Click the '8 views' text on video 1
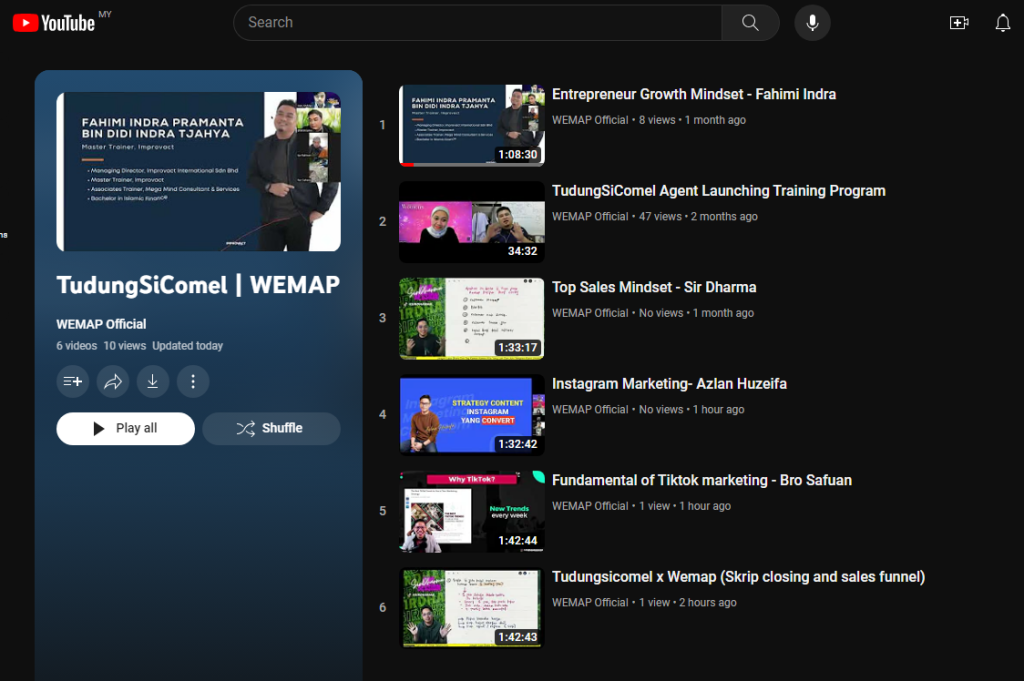The image size is (1024, 681). pyautogui.click(x=657, y=120)
